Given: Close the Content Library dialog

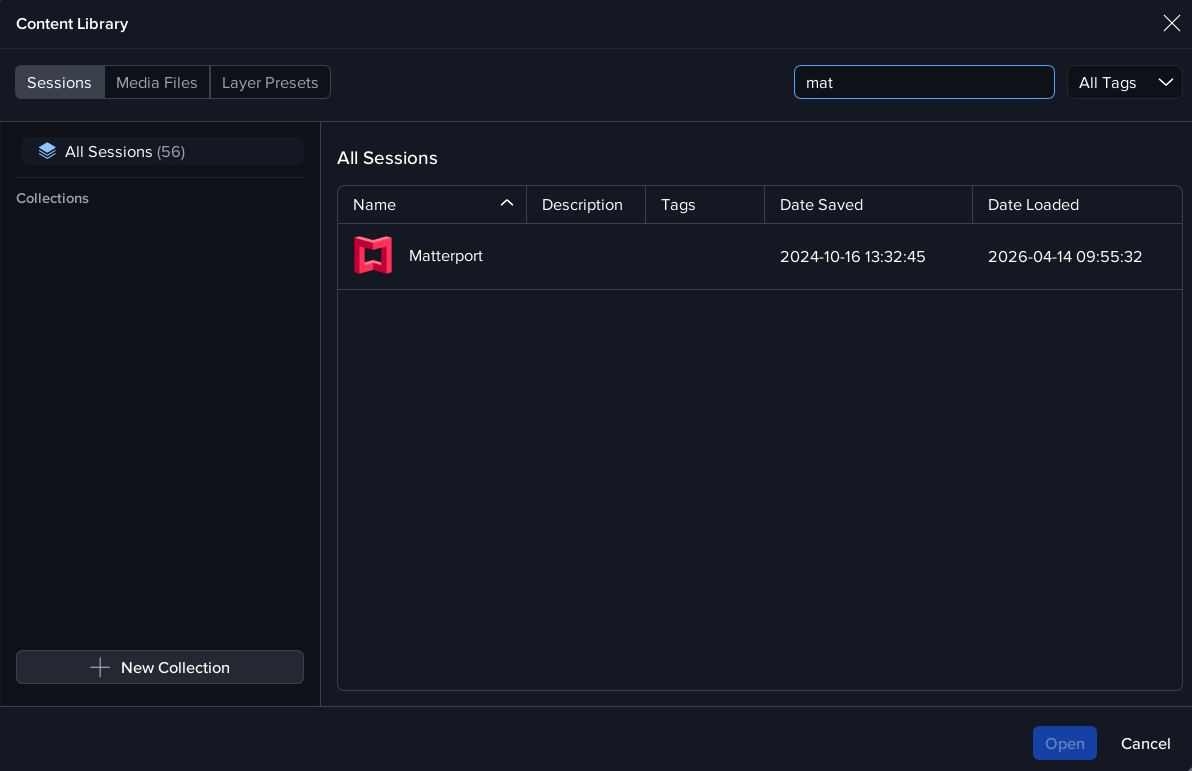Looking at the screenshot, I should pos(1171,23).
